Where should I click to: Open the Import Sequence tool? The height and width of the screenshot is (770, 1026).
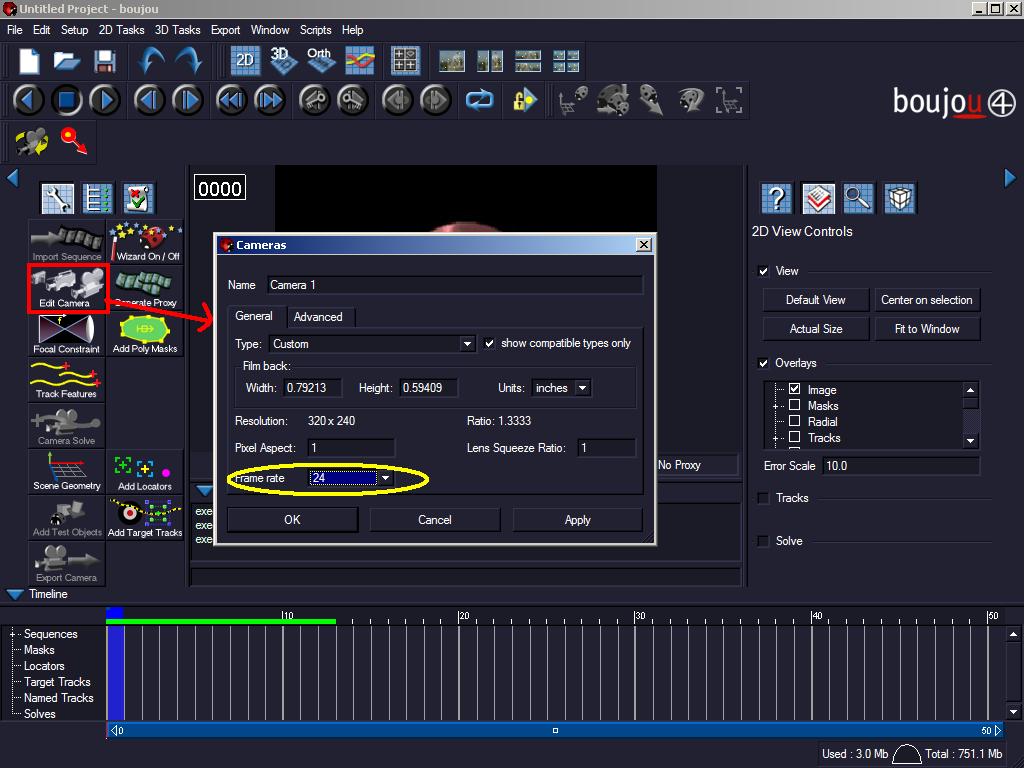[67, 242]
